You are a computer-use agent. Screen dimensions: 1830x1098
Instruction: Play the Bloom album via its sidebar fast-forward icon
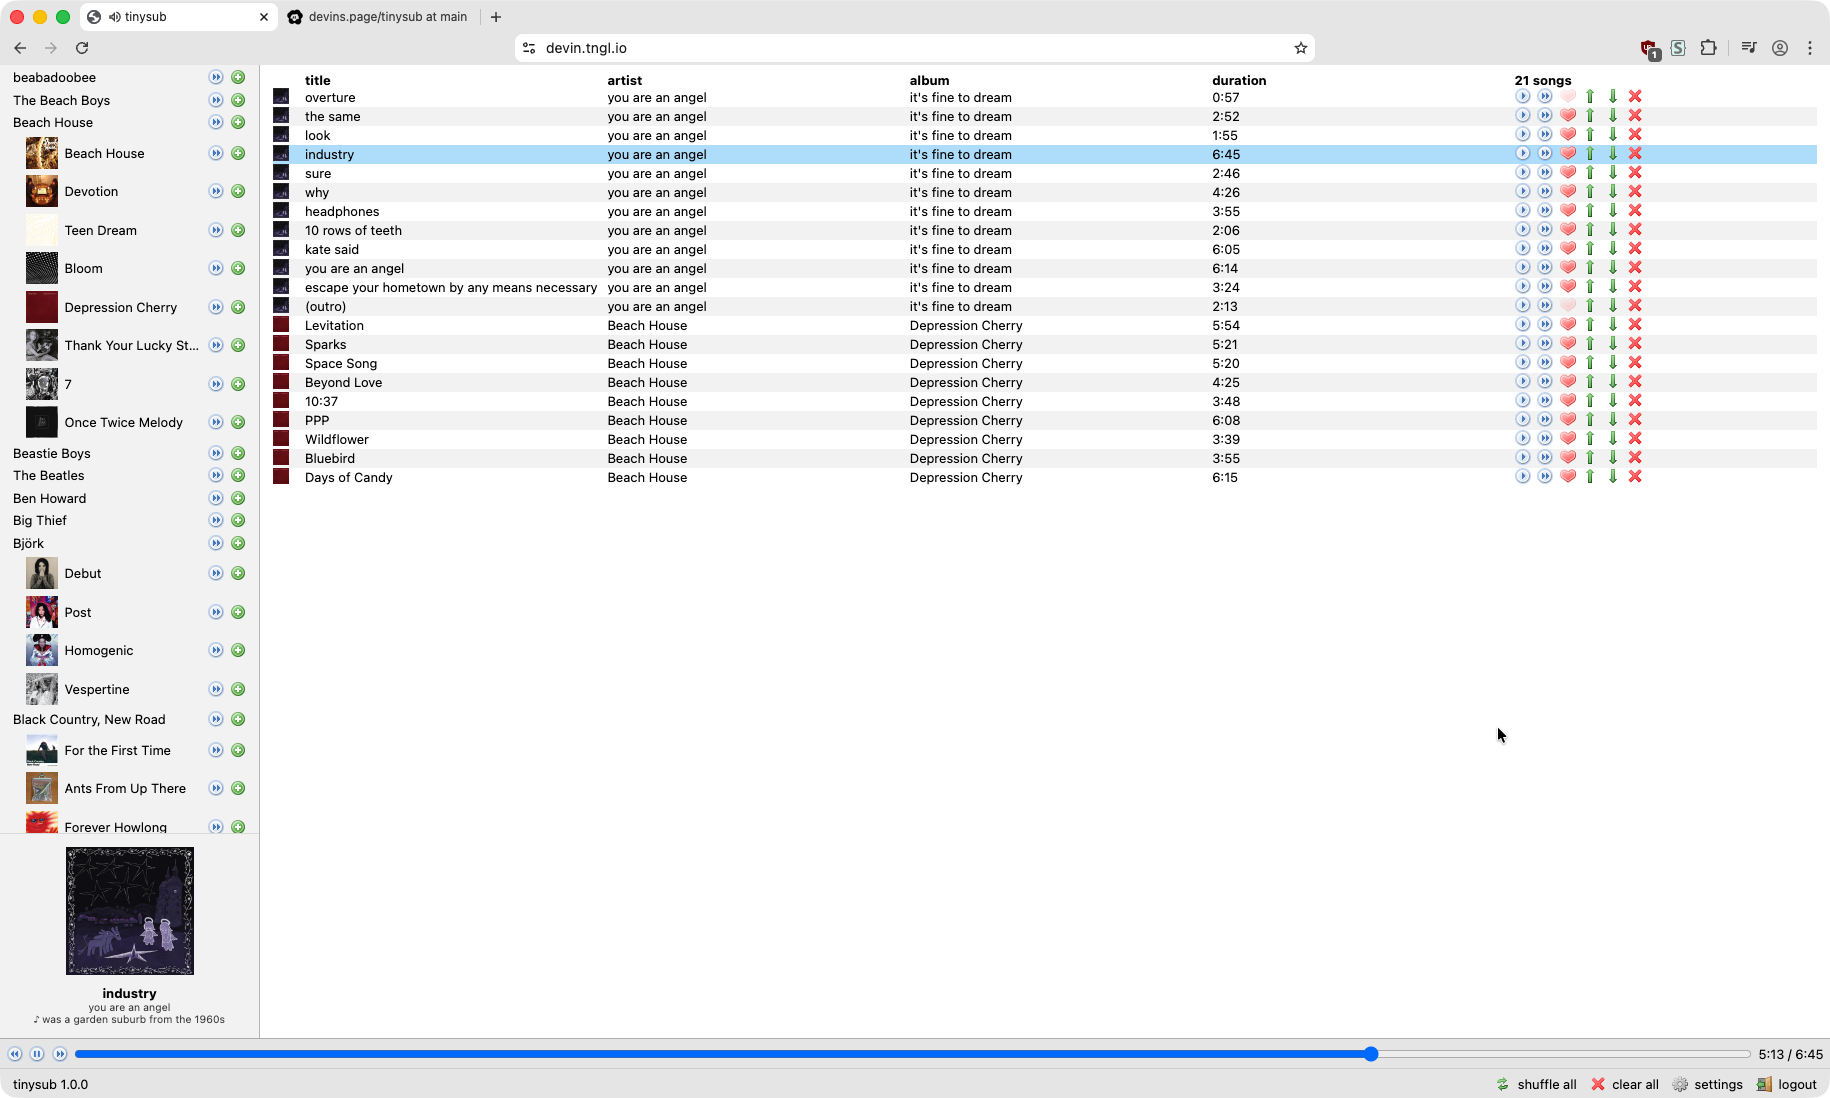tap(215, 268)
